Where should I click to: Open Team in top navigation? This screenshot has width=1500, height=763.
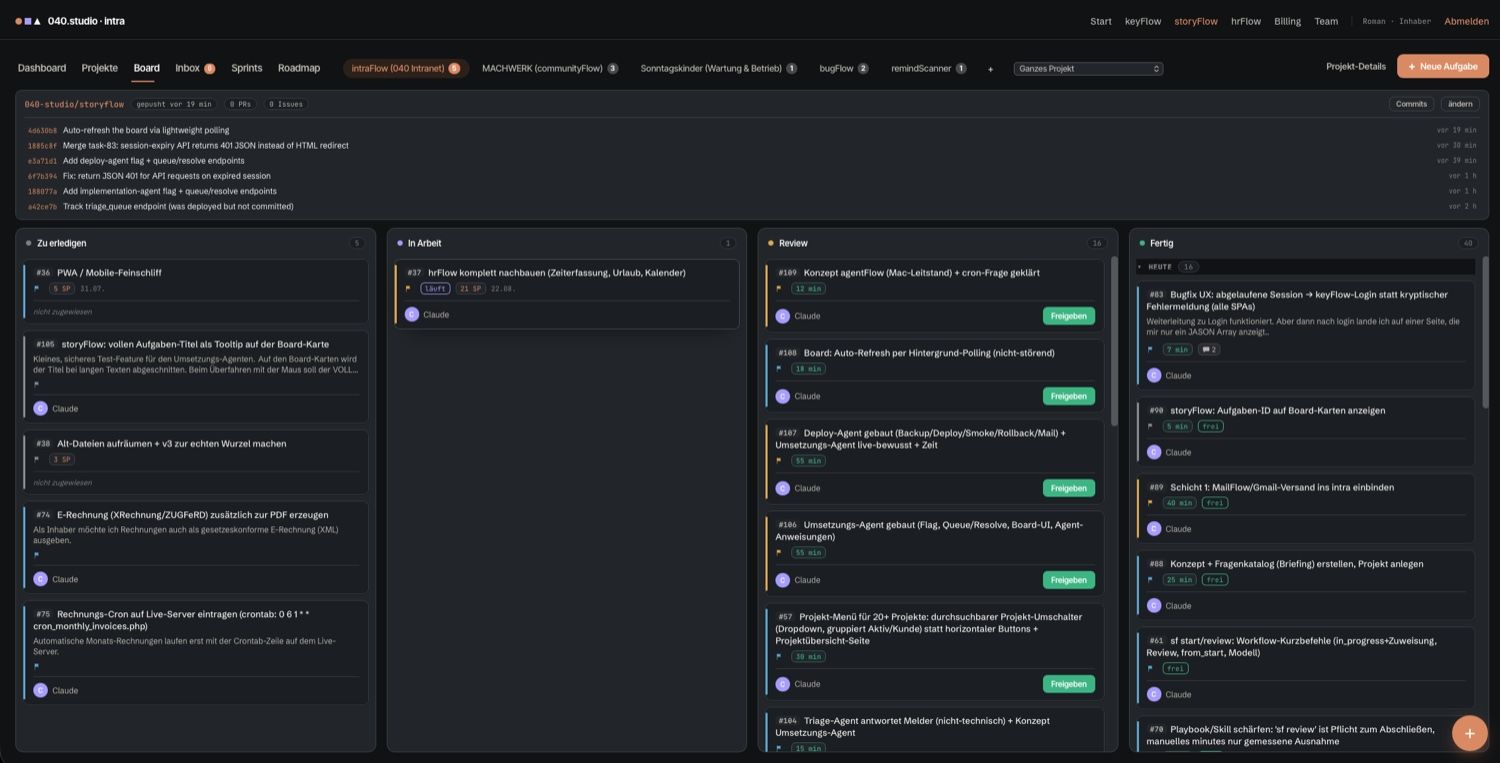pyautogui.click(x=1326, y=21)
